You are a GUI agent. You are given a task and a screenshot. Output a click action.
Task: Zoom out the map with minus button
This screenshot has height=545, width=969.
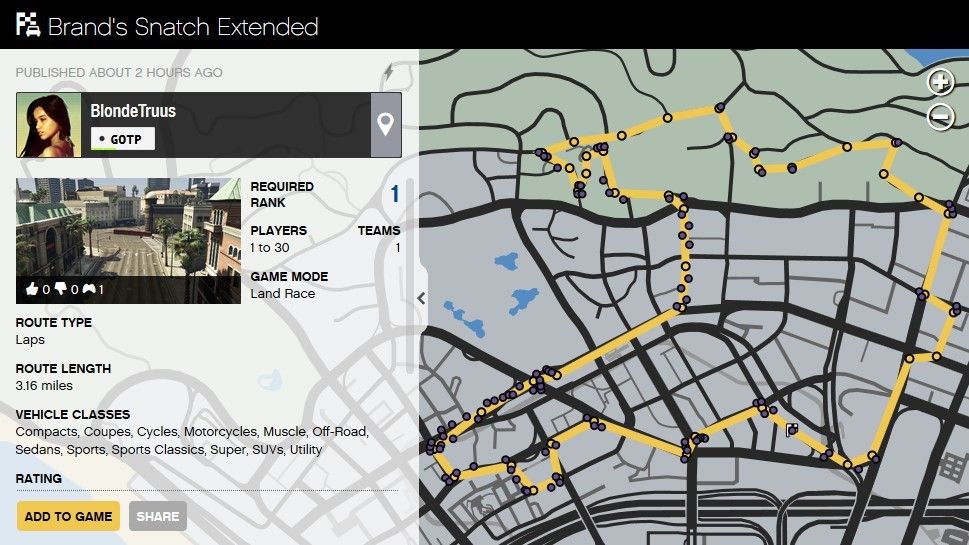[941, 116]
